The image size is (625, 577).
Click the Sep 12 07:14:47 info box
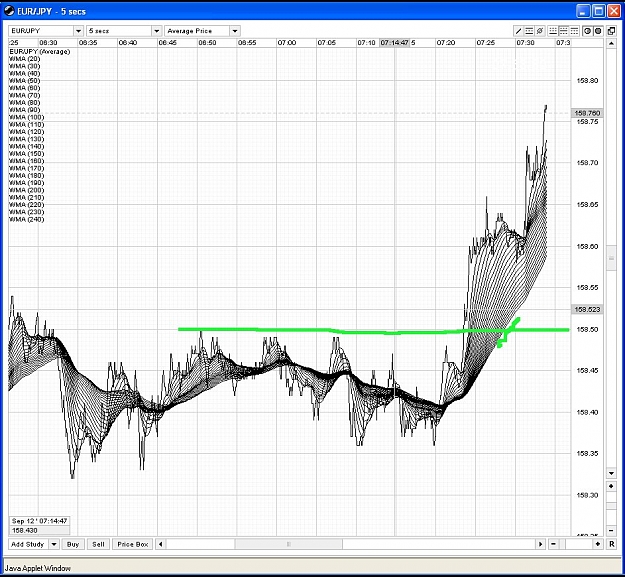point(39,521)
